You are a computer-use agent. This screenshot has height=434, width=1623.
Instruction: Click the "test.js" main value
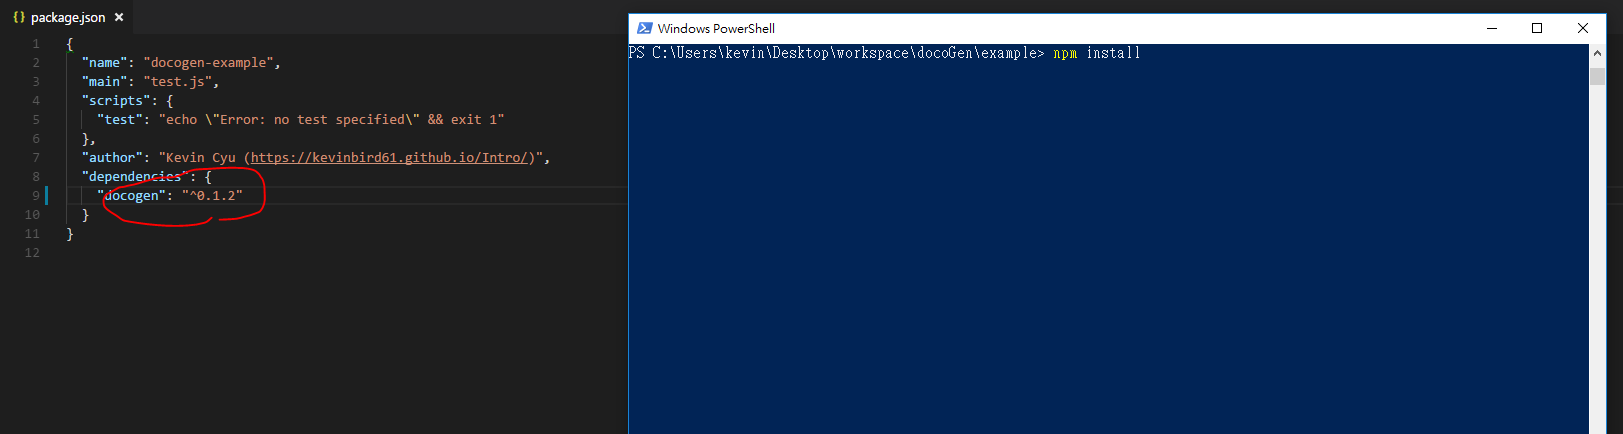pos(178,81)
